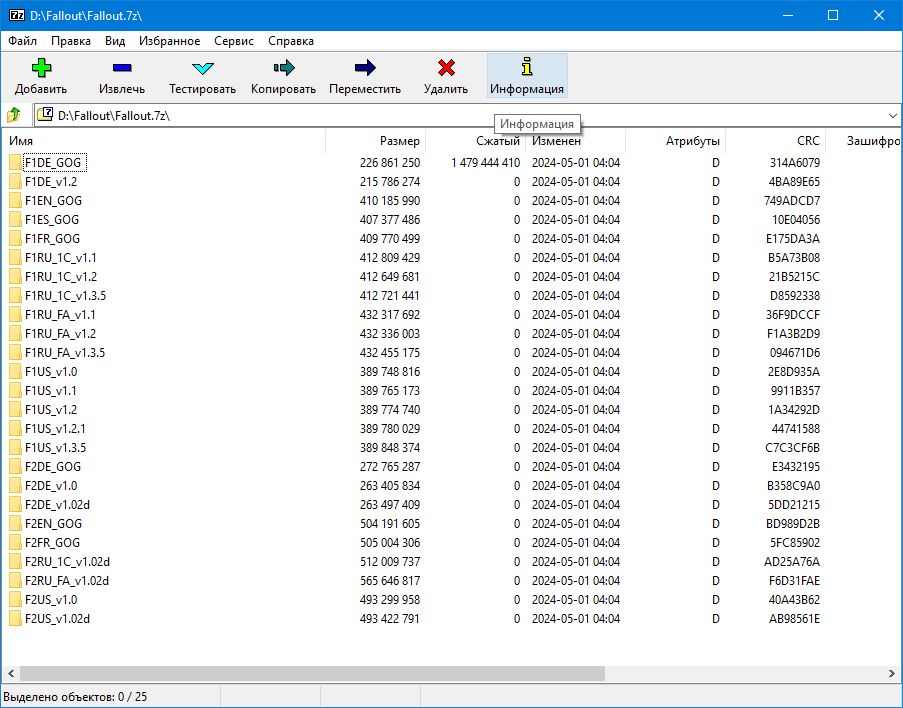Select folder icon of F2RU_FA_v1.02d

pyautogui.click(x=16, y=581)
